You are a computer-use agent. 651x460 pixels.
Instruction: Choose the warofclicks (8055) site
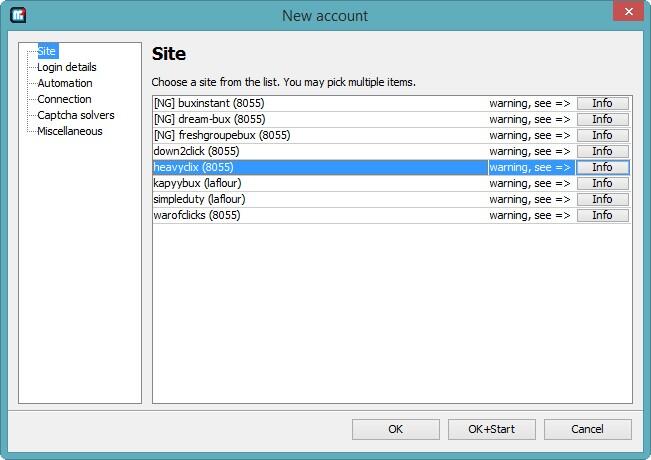[x=197, y=215]
